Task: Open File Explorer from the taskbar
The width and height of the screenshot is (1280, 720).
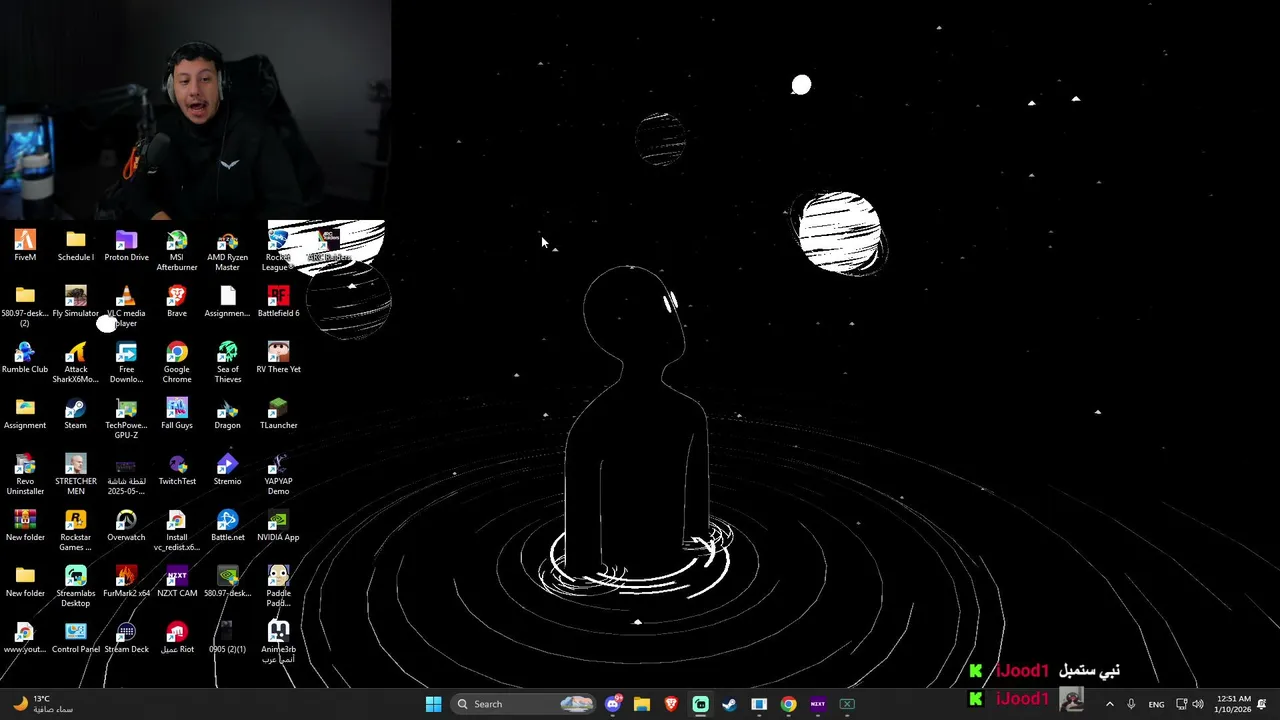Action: tap(642, 704)
